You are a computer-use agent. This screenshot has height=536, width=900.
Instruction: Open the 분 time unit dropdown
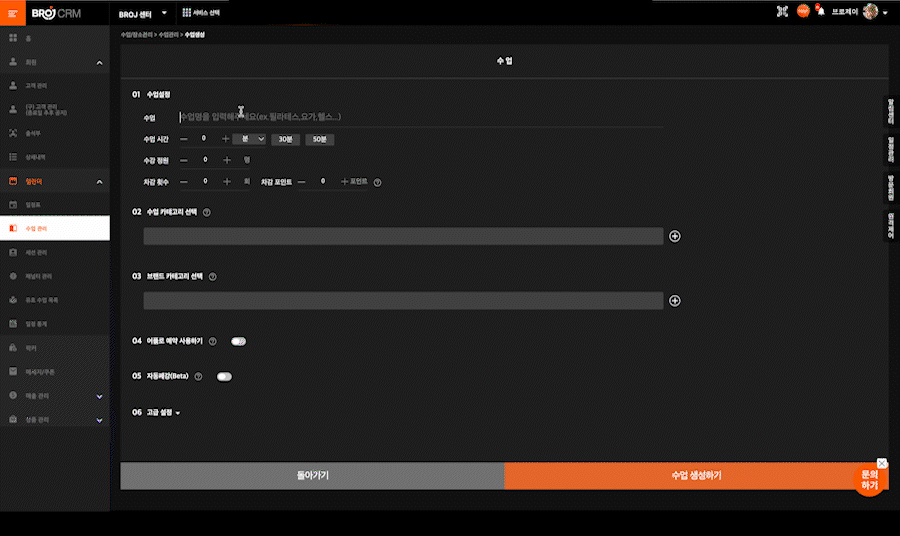coord(249,139)
